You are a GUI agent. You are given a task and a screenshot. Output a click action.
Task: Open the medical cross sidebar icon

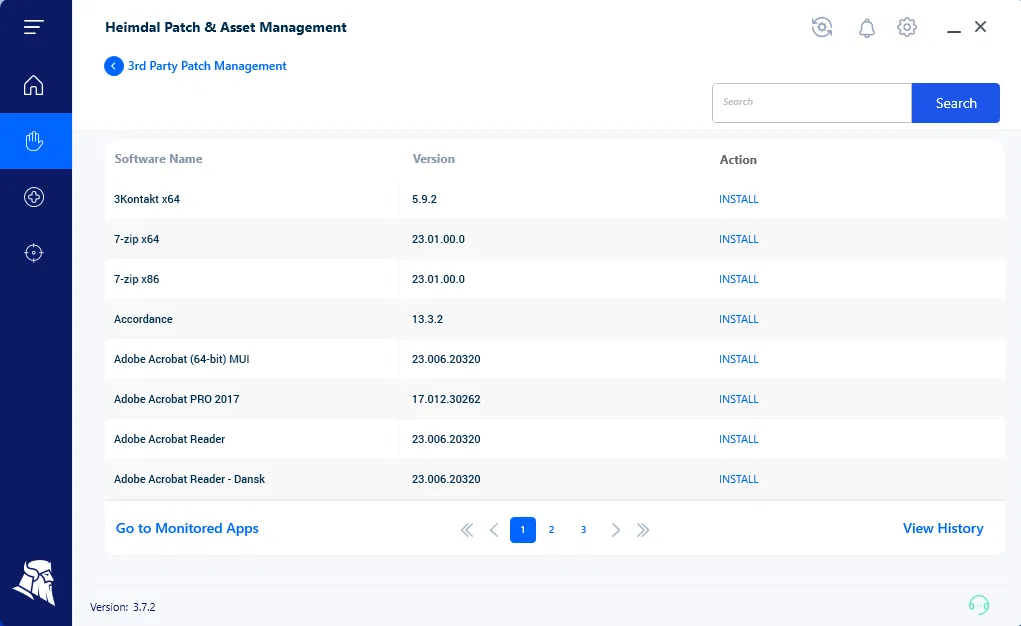click(34, 197)
